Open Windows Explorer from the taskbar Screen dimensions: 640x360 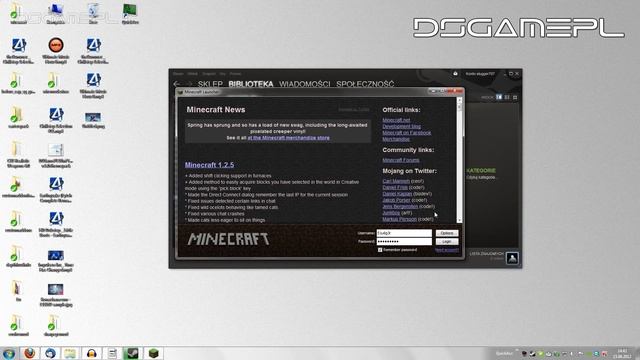[x=71, y=353]
